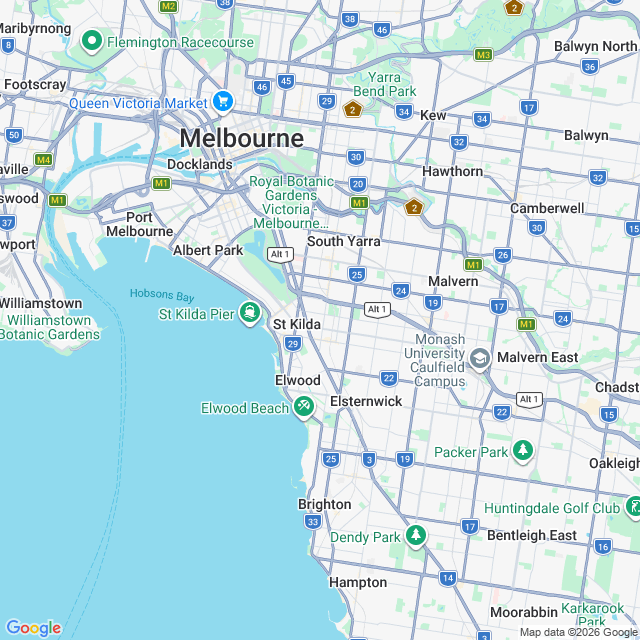
Task: Click the Yarra Bend Park label
Action: tap(384, 84)
